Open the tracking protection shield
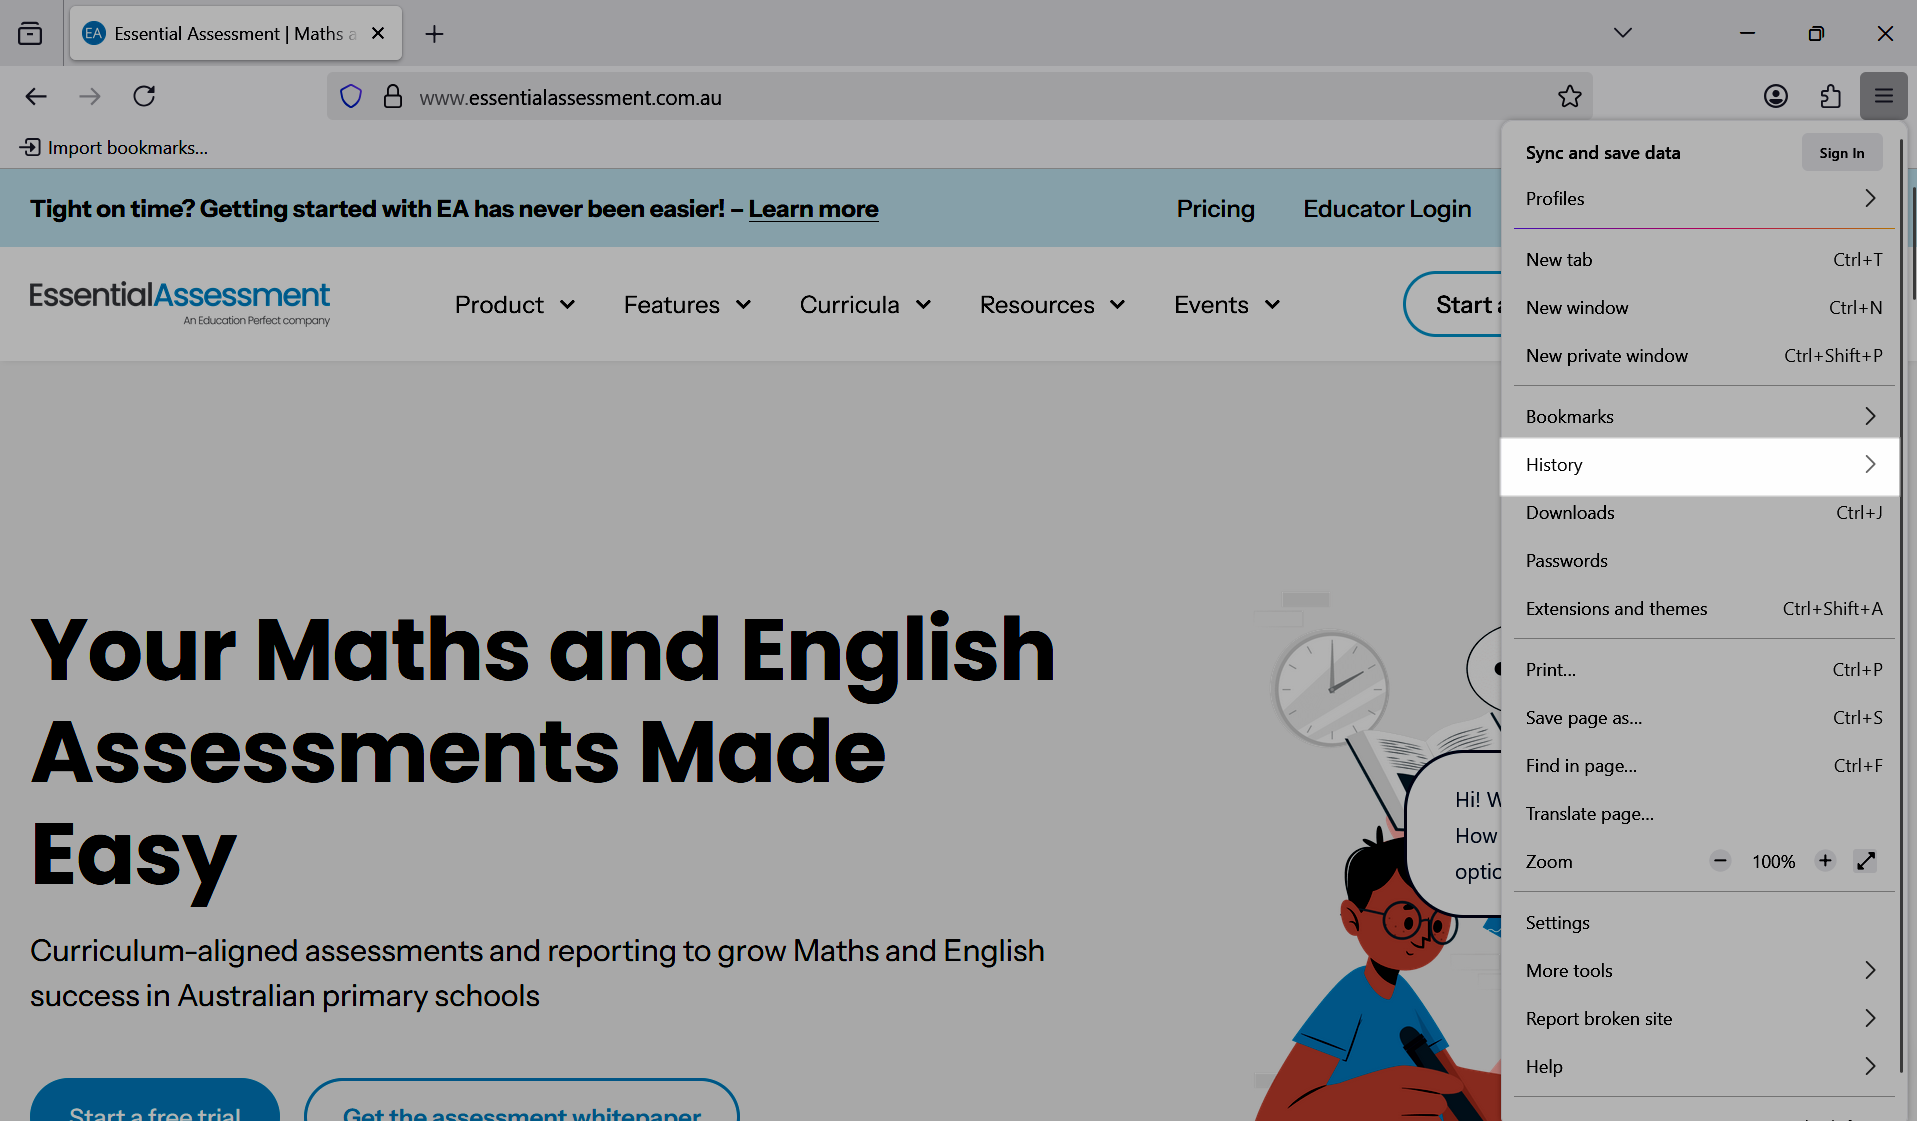Image resolution: width=1917 pixels, height=1121 pixels. 351,97
